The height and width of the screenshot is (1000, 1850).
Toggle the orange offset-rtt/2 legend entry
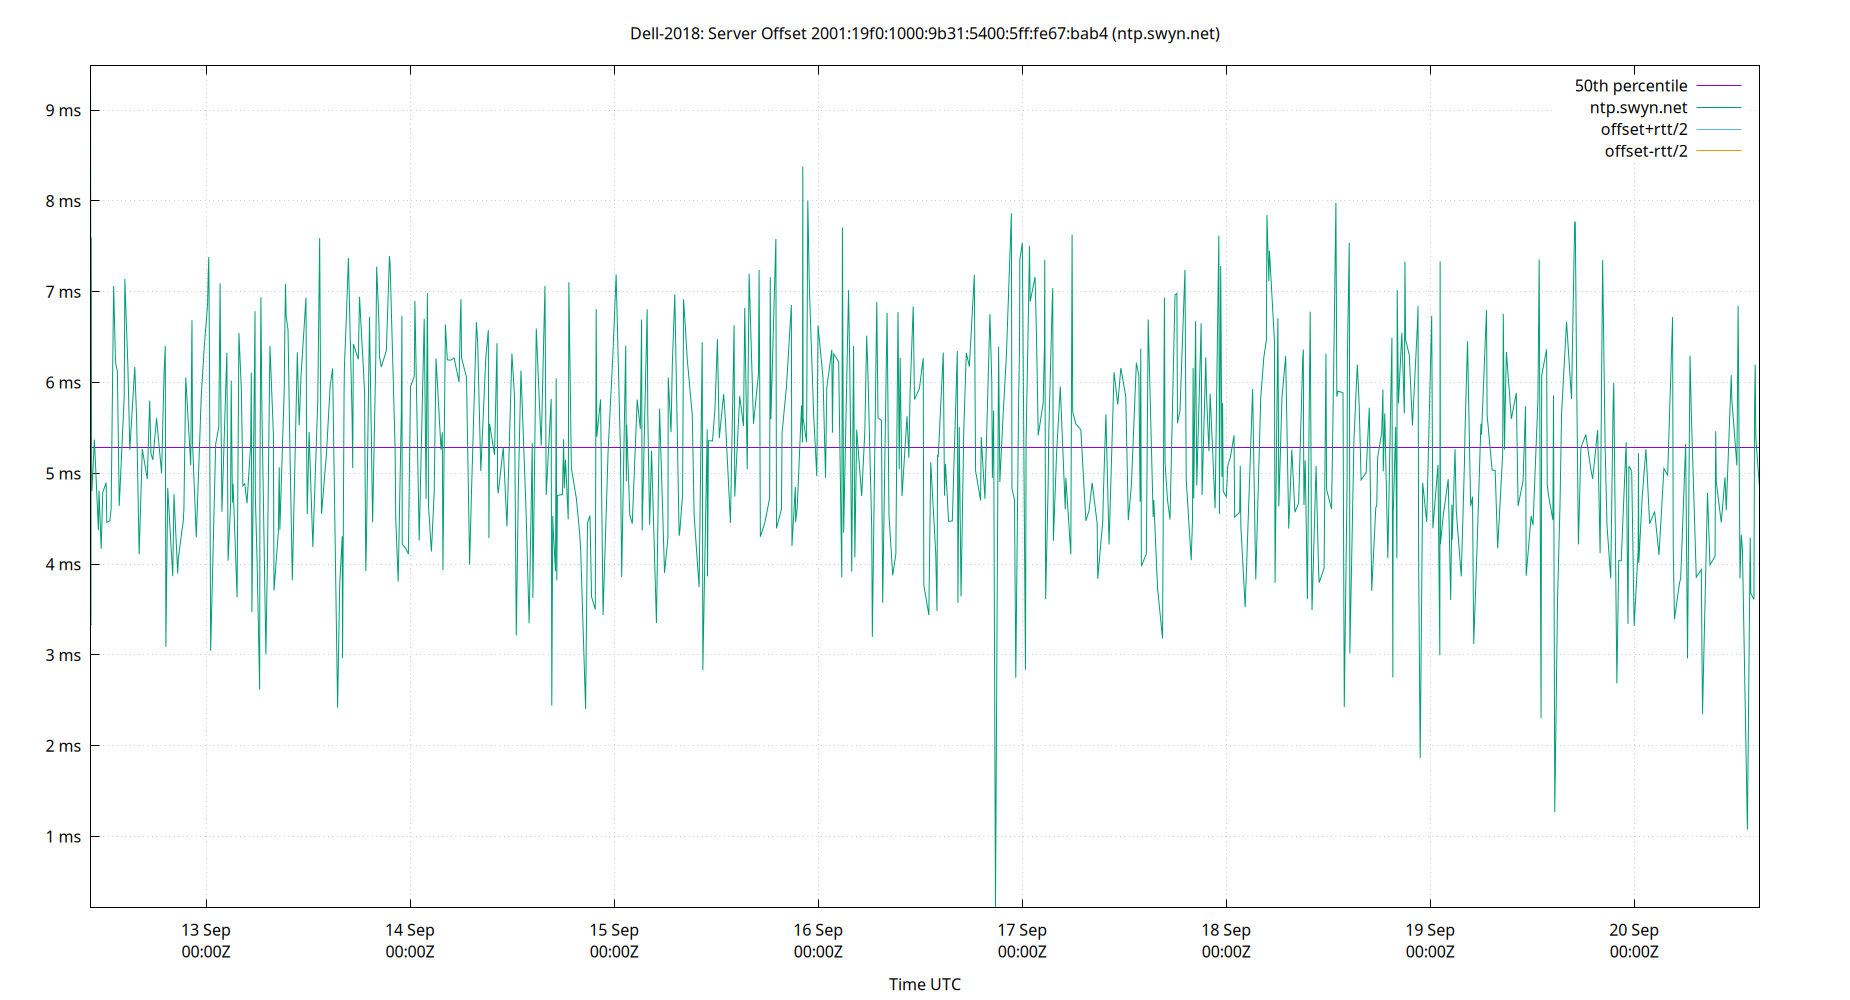tap(1644, 150)
